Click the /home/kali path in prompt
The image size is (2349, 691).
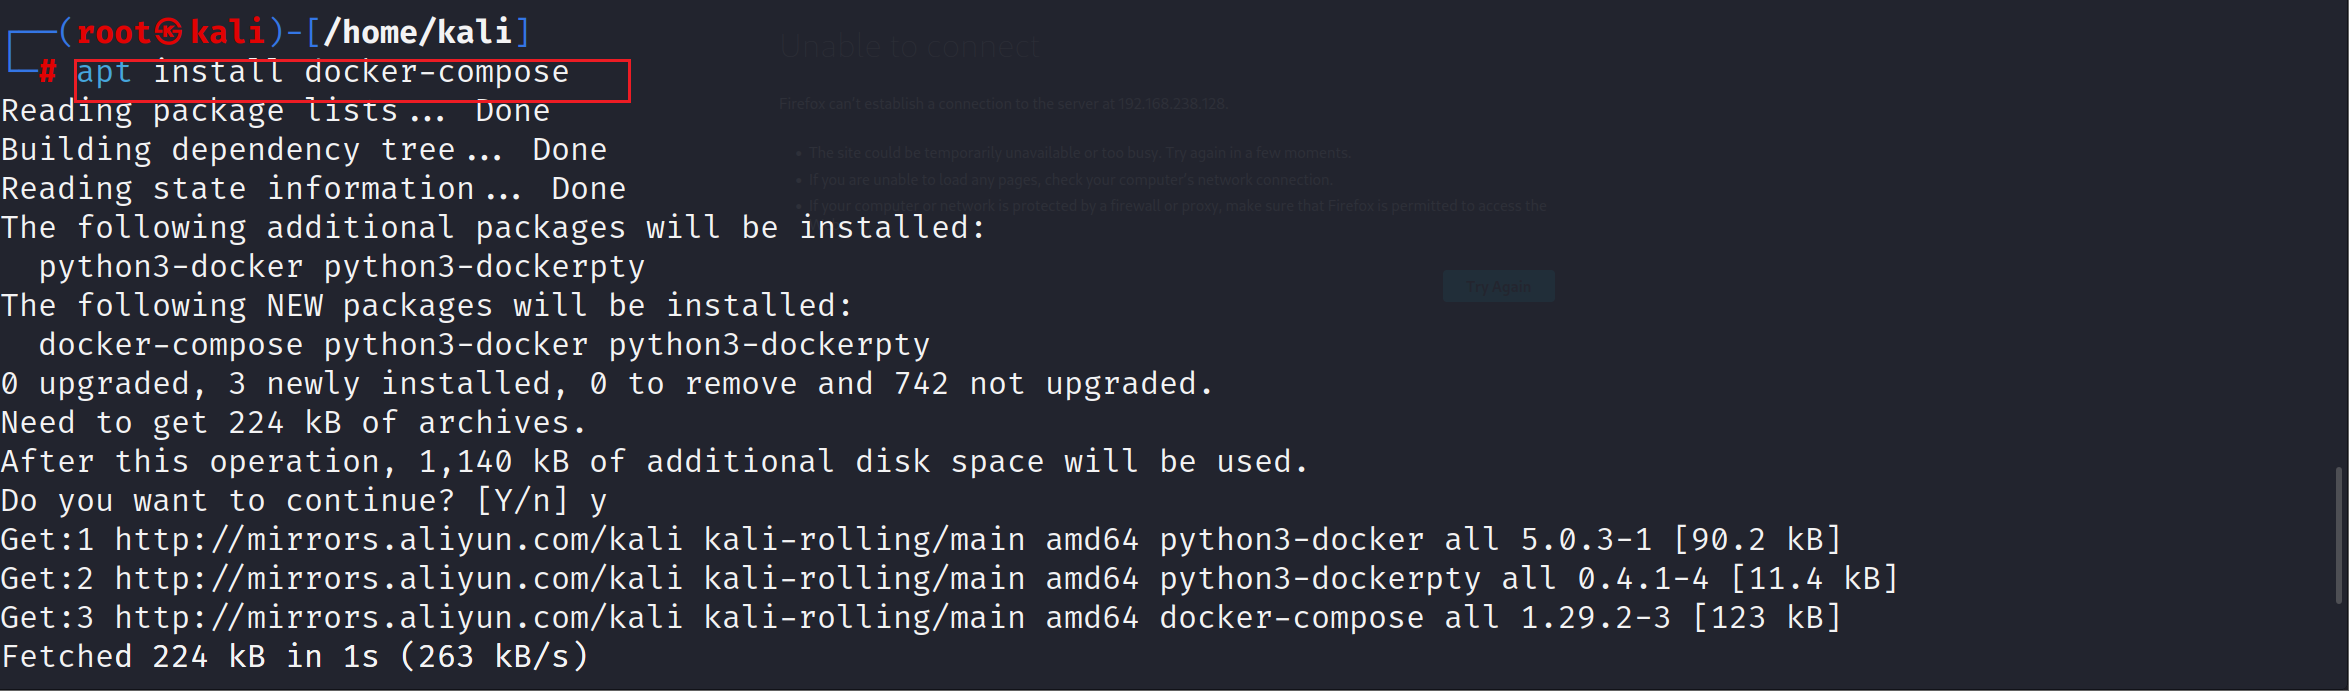tap(418, 32)
